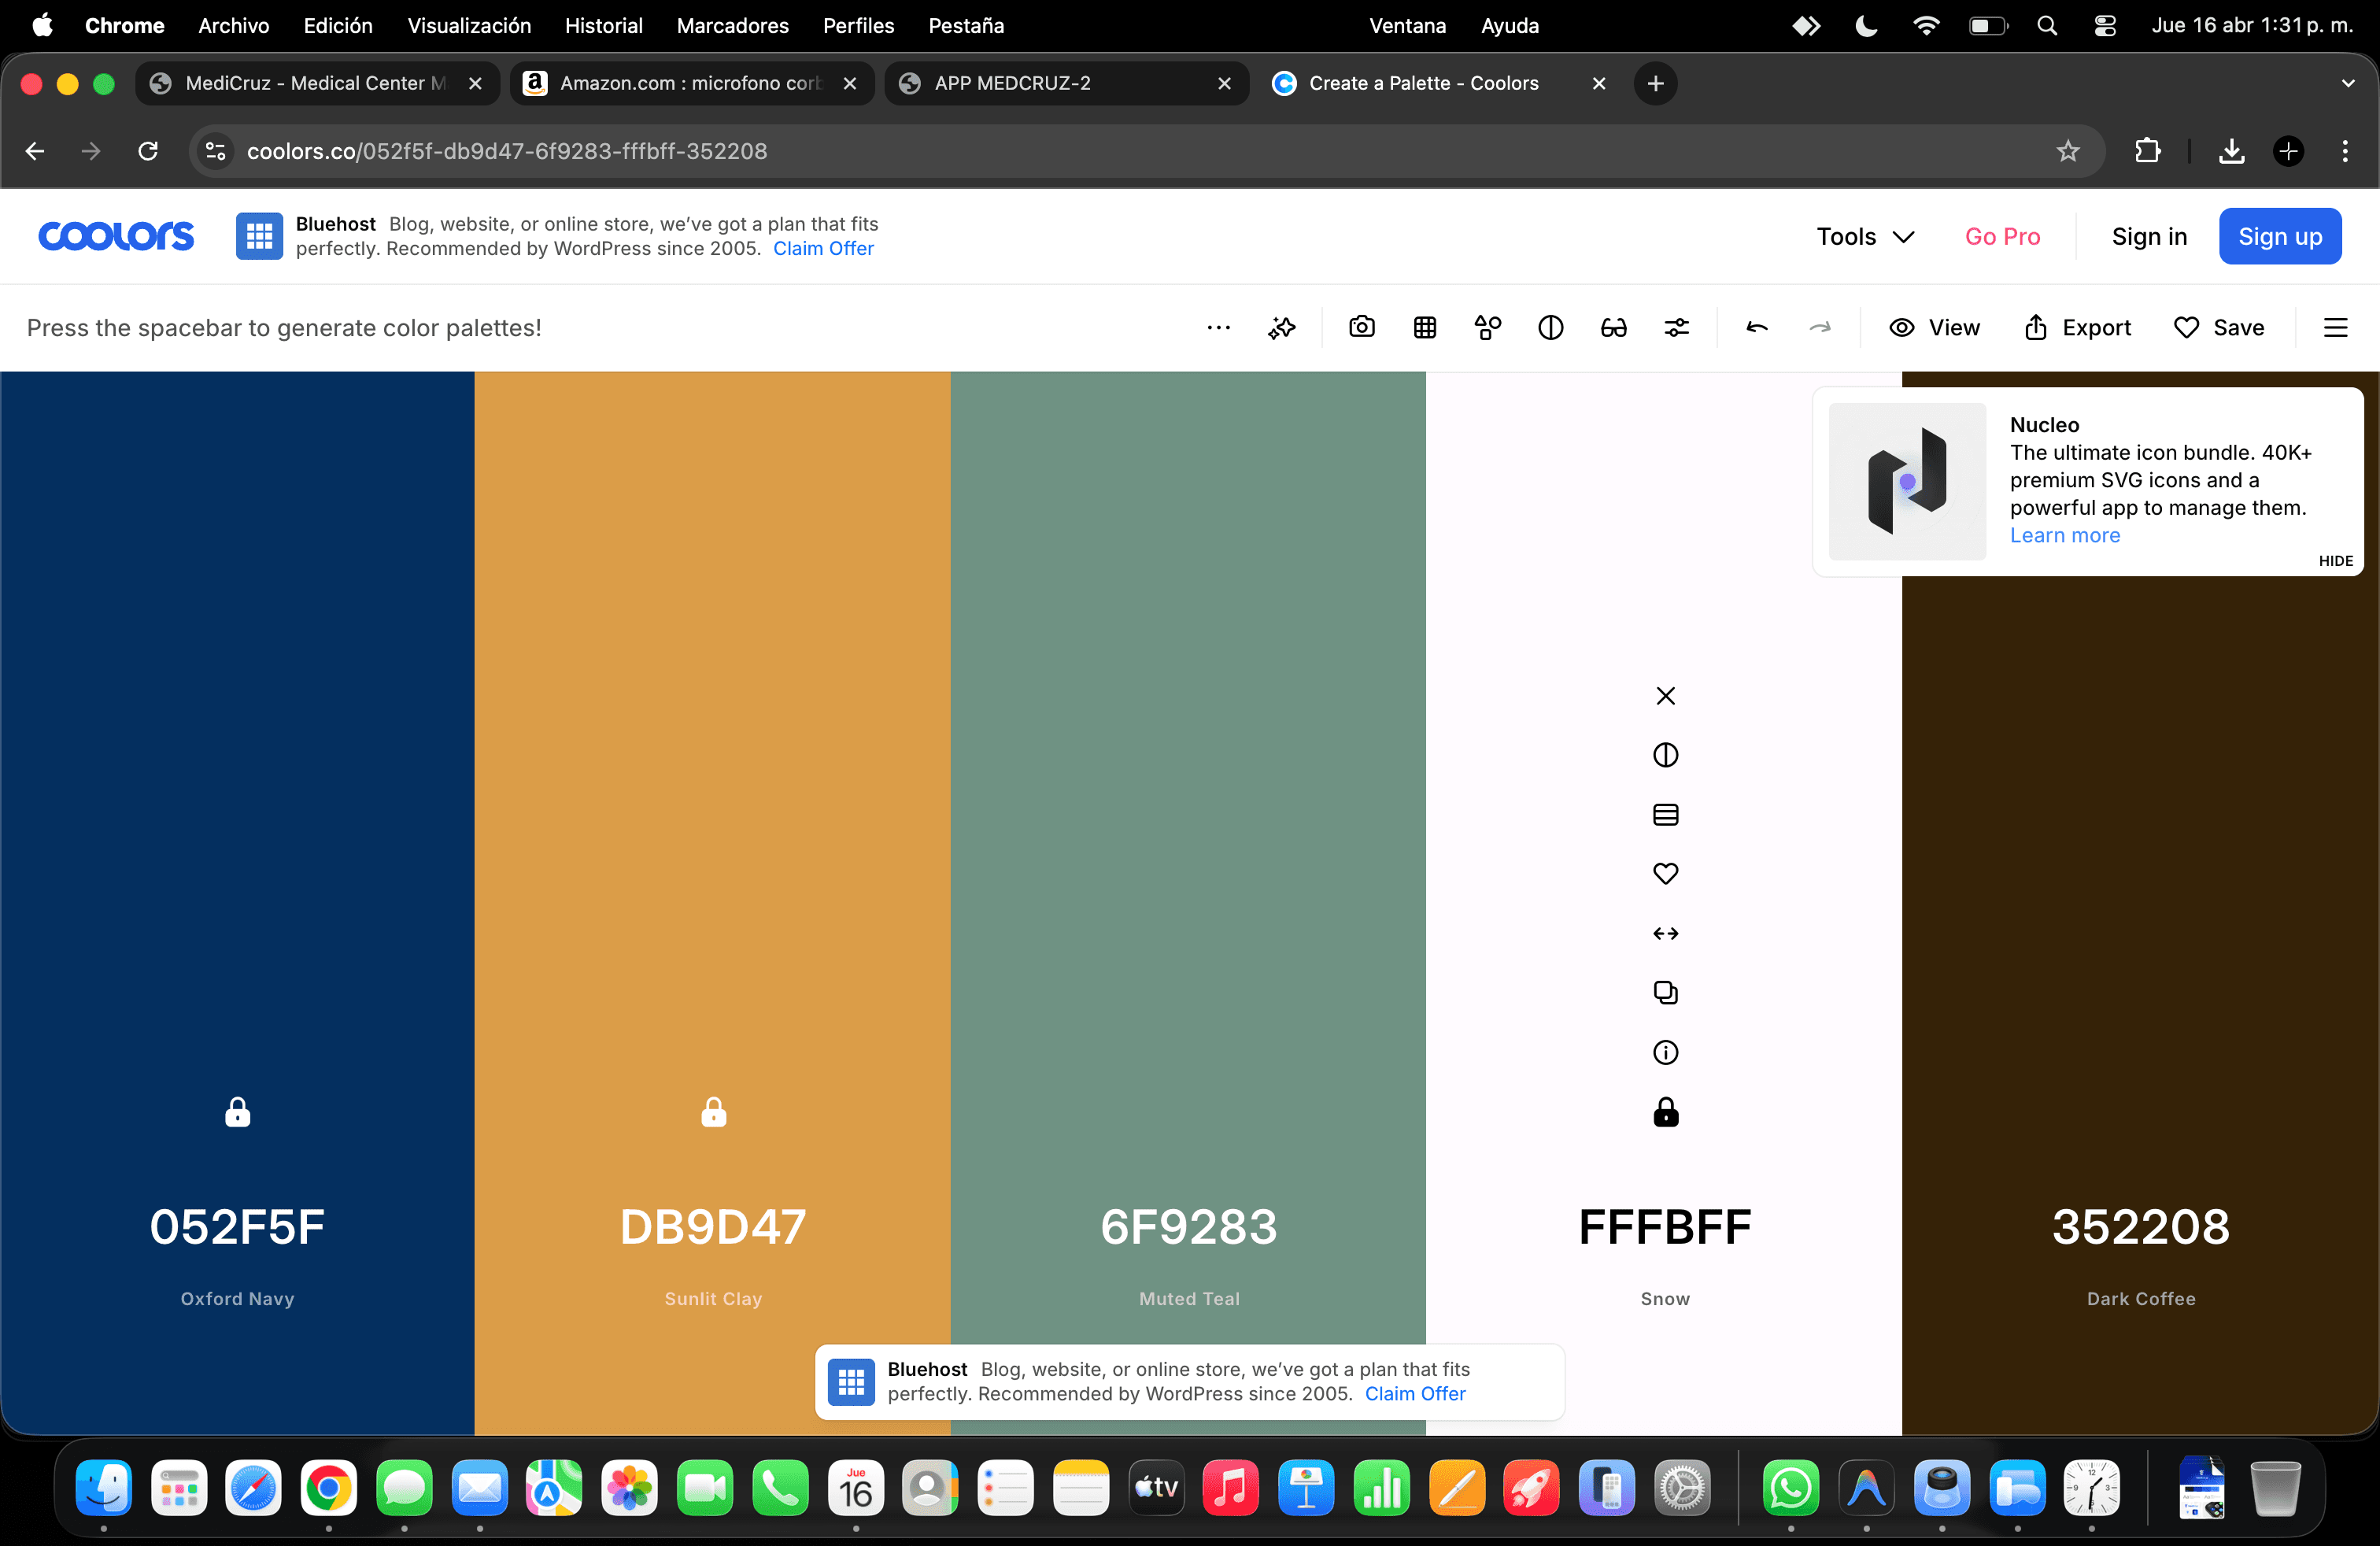Click the Sign up button
The width and height of the screenshot is (2380, 1546).
coord(2279,236)
